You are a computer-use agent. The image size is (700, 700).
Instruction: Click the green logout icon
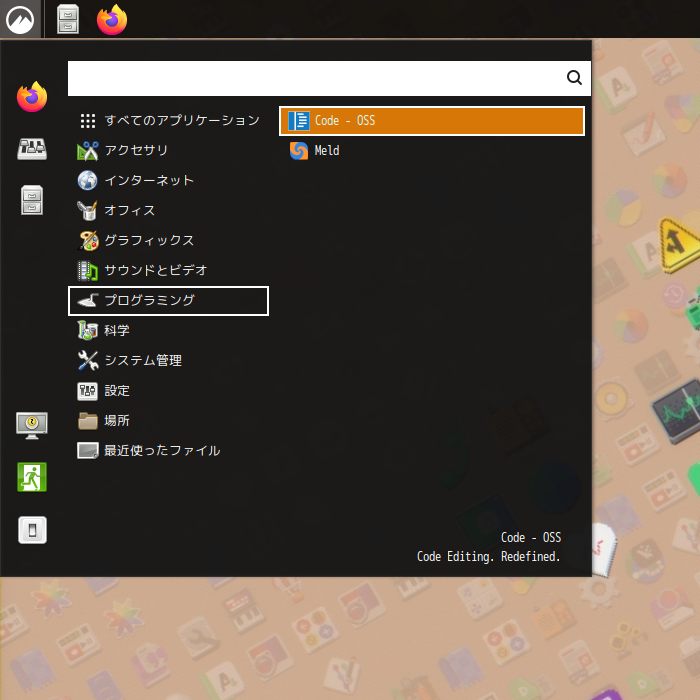coord(32,477)
